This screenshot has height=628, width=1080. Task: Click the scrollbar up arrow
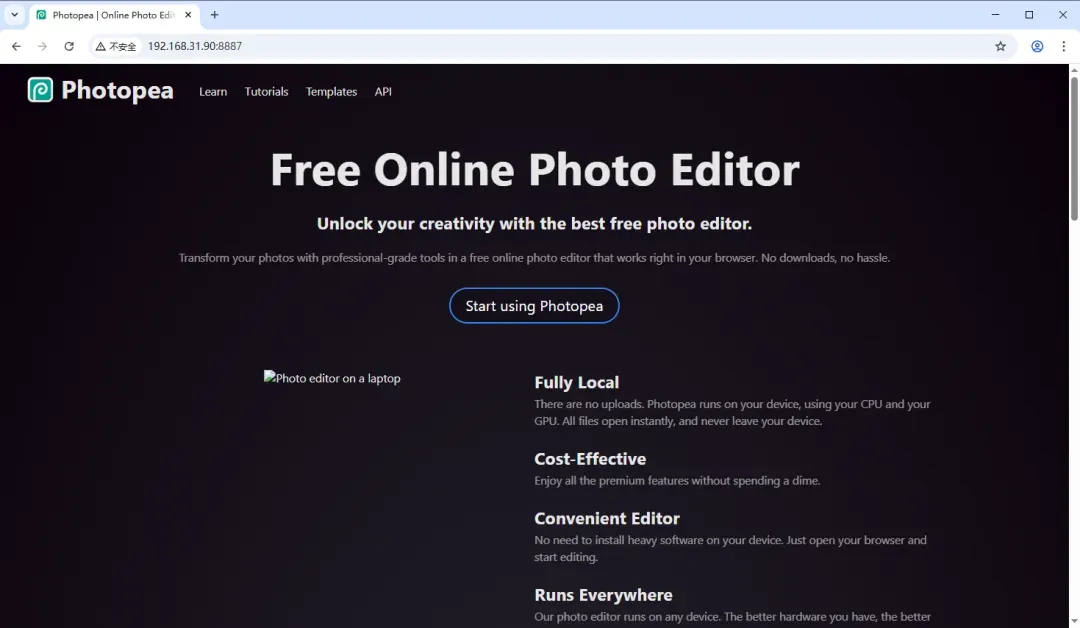(x=1074, y=70)
